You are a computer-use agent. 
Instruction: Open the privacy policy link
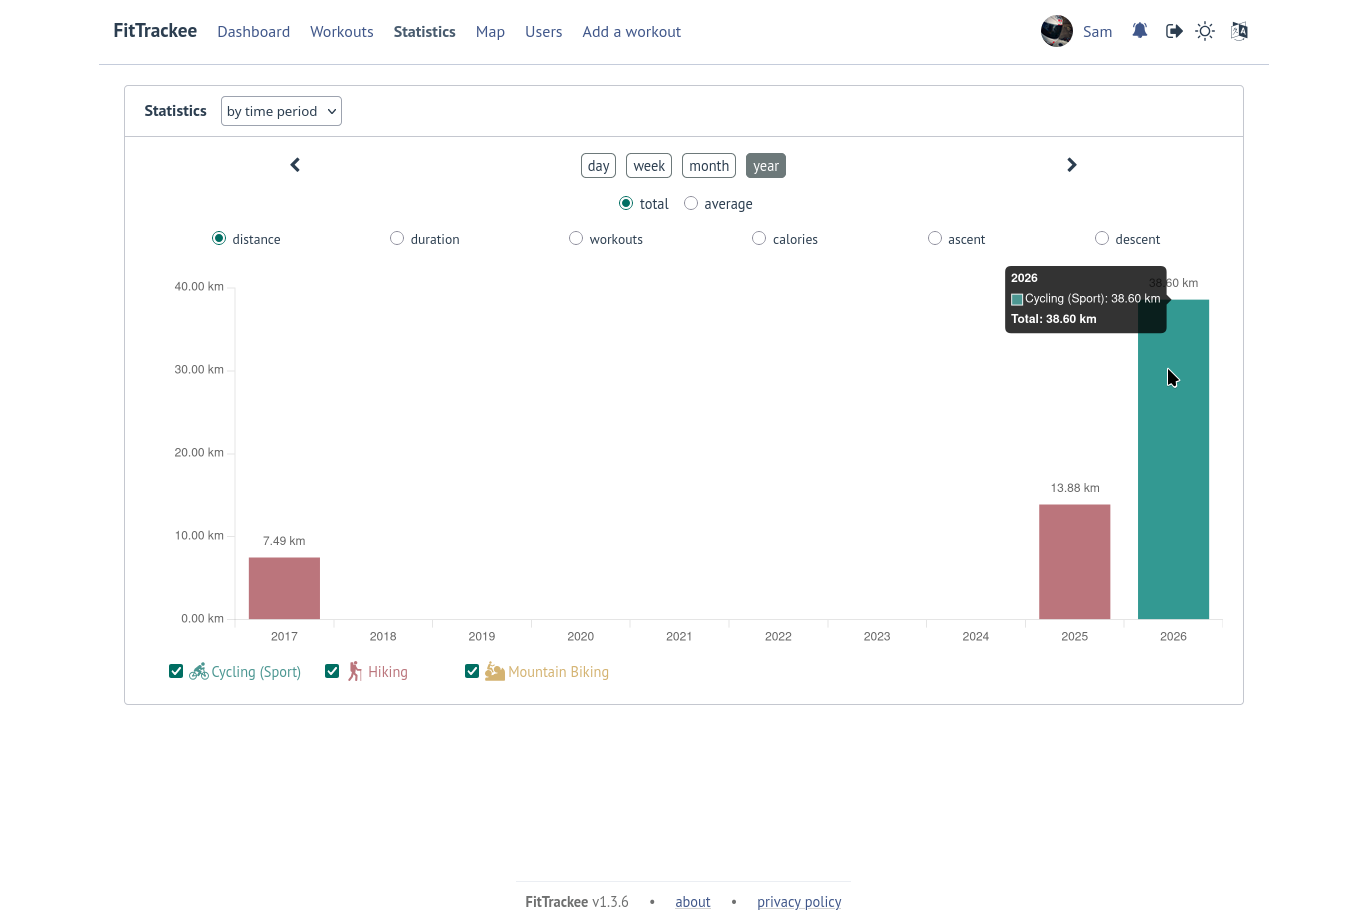799,902
